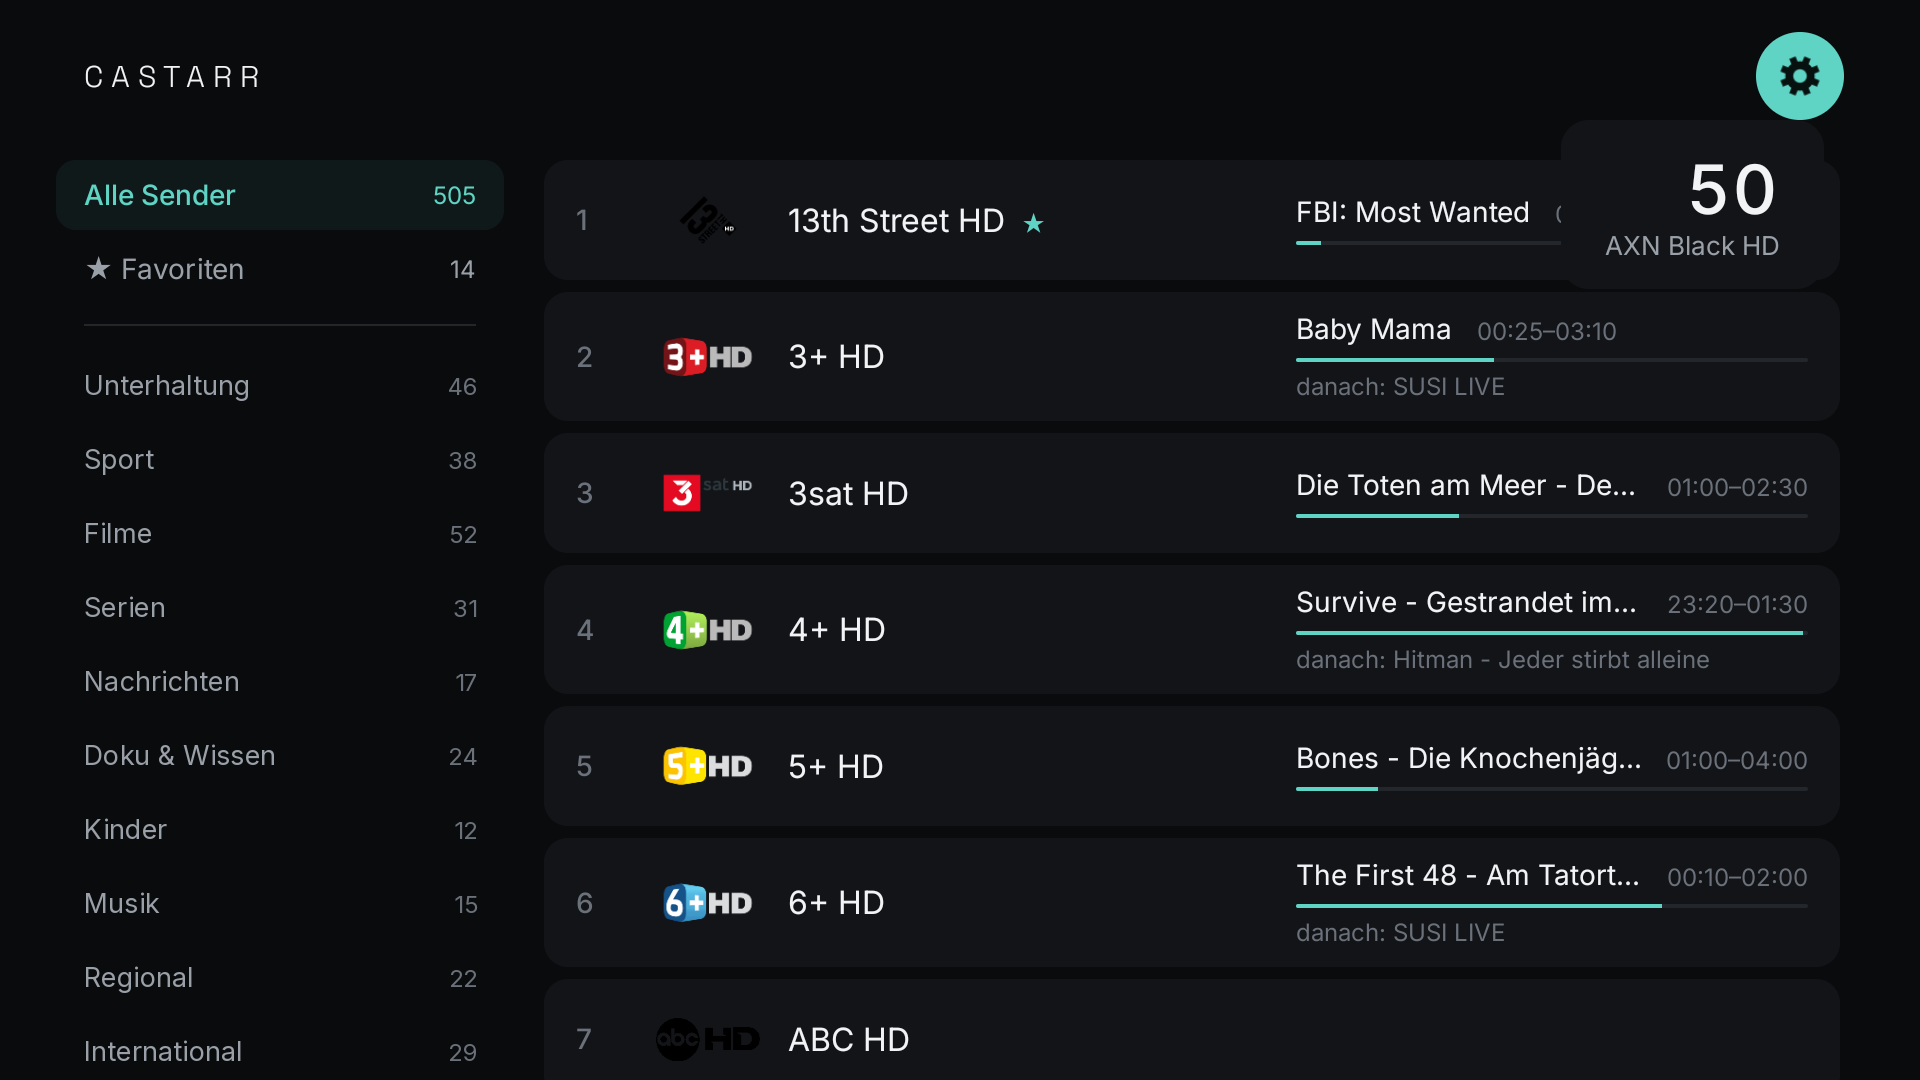Click the 5+ HD yellow logo

[x=707, y=766]
